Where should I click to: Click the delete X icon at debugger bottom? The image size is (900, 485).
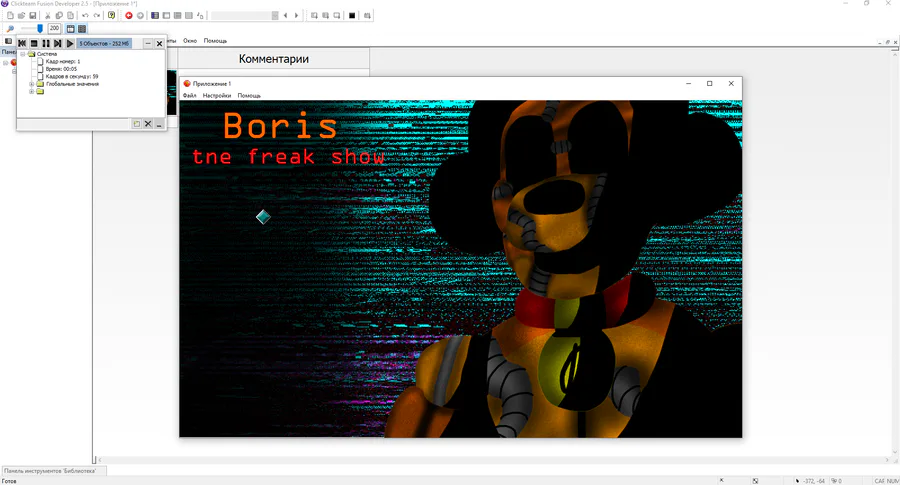click(148, 124)
